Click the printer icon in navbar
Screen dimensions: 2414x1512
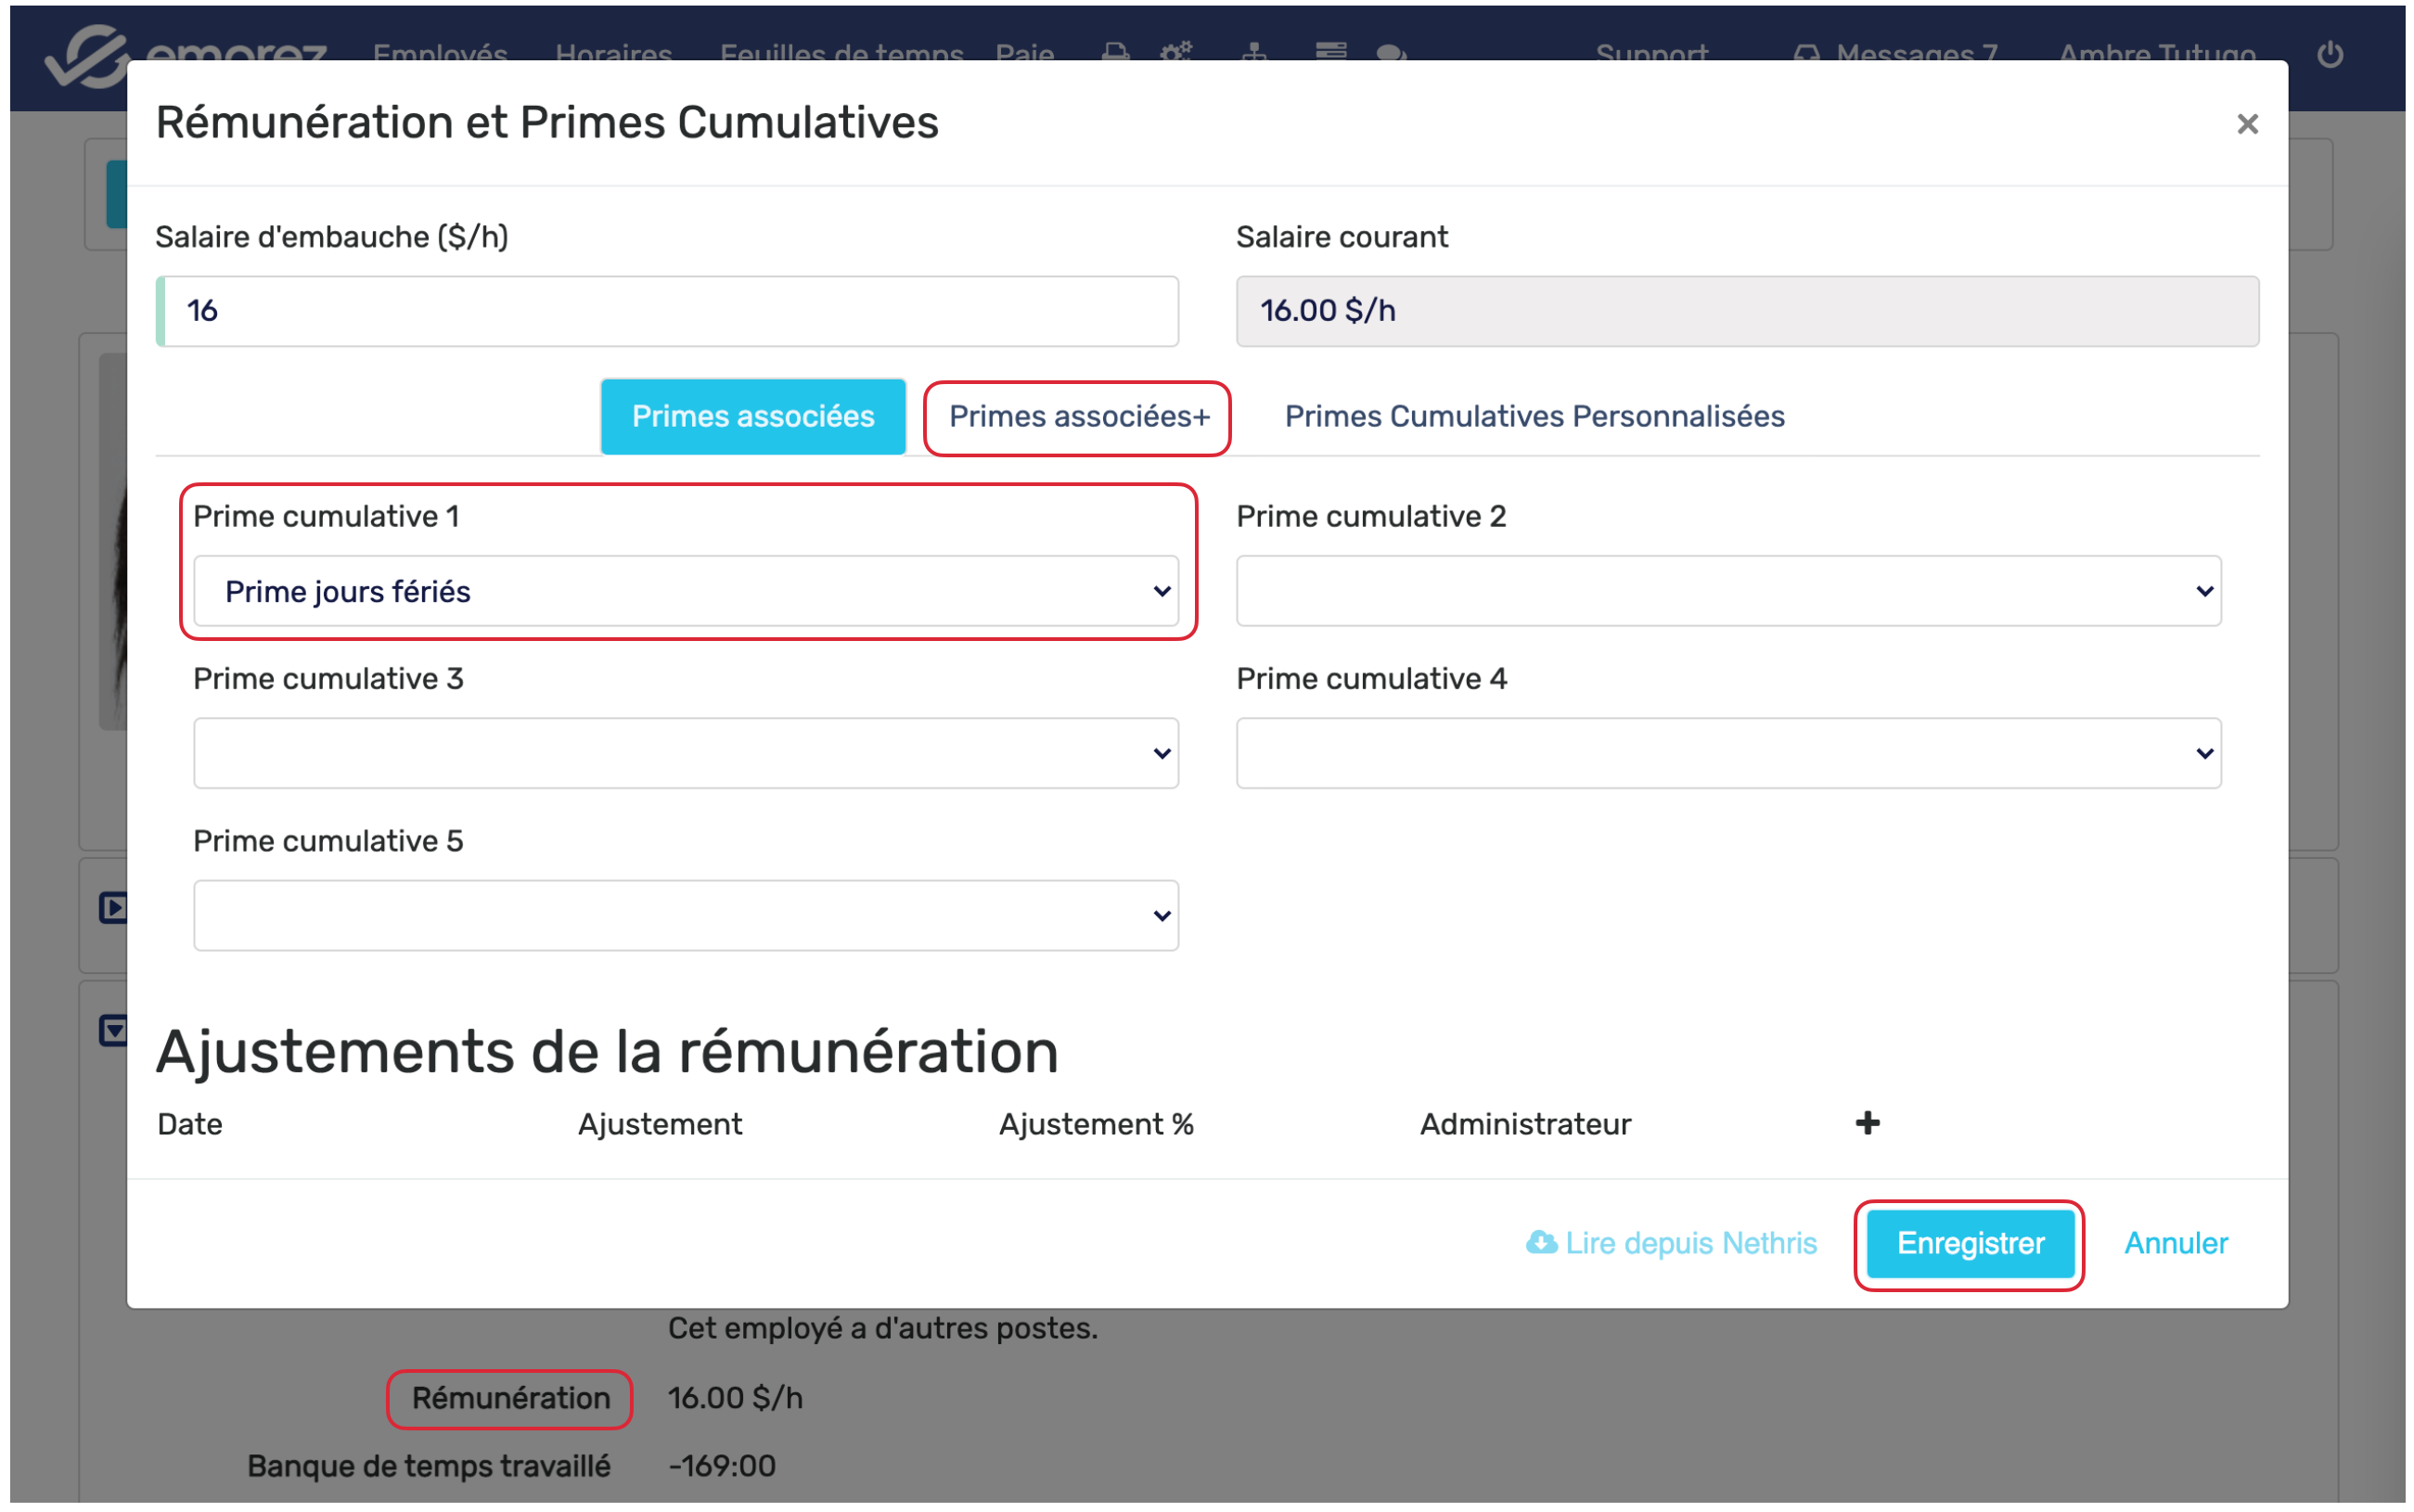pos(1115,51)
